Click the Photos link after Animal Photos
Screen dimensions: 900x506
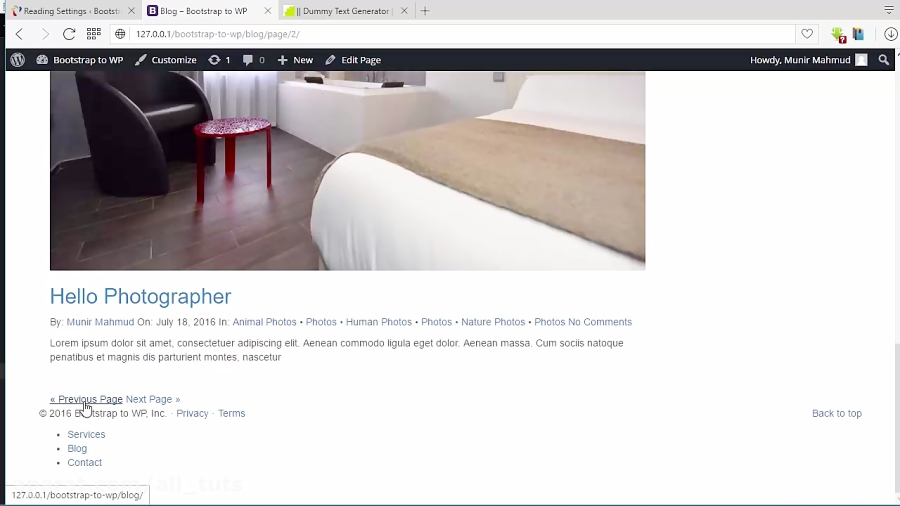pyautogui.click(x=321, y=322)
